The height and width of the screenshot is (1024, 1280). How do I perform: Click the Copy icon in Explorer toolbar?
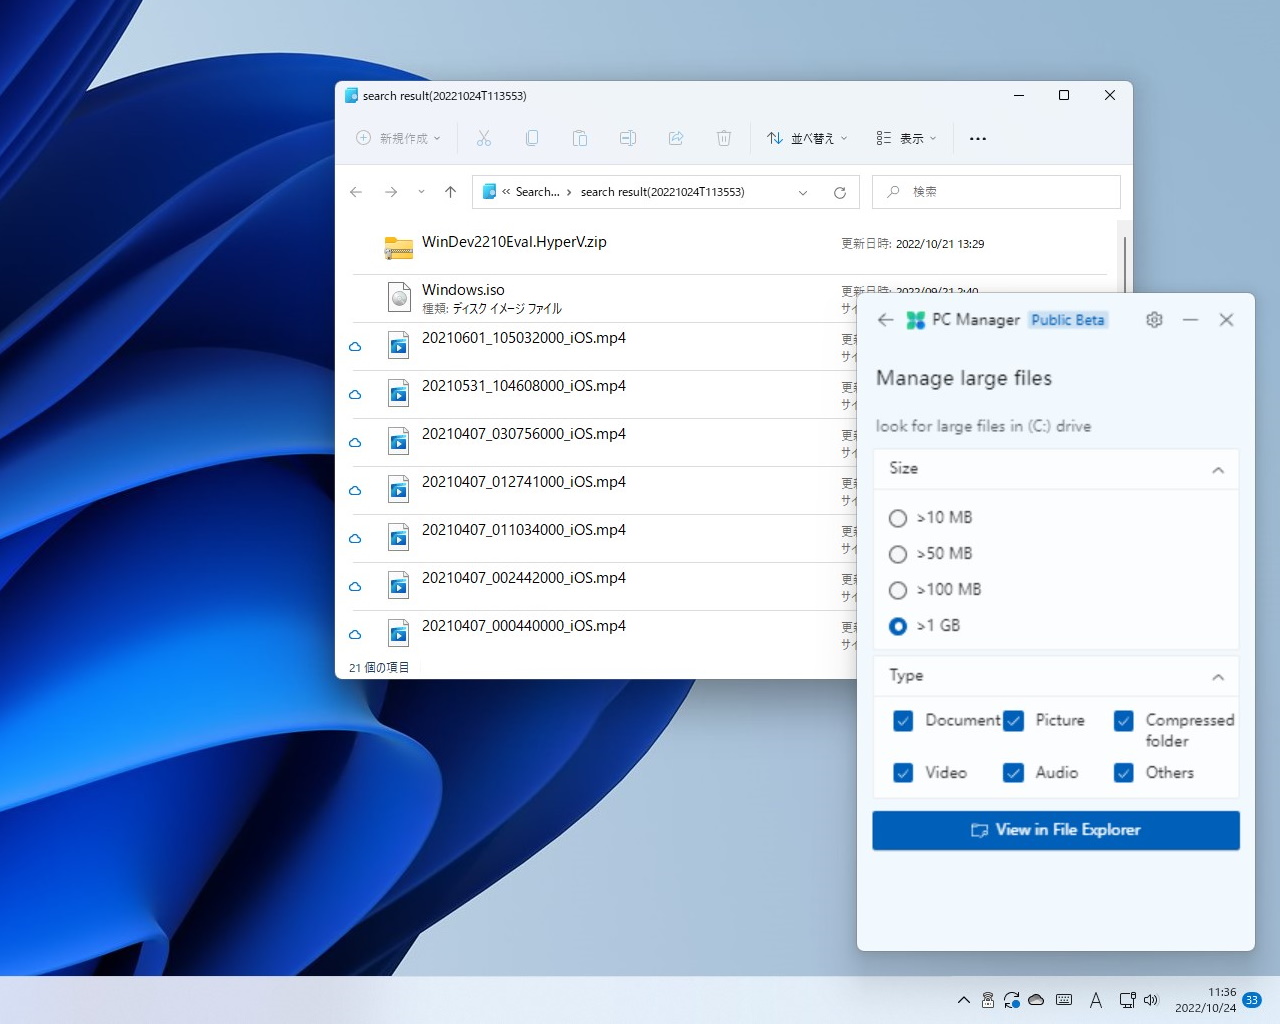532,138
